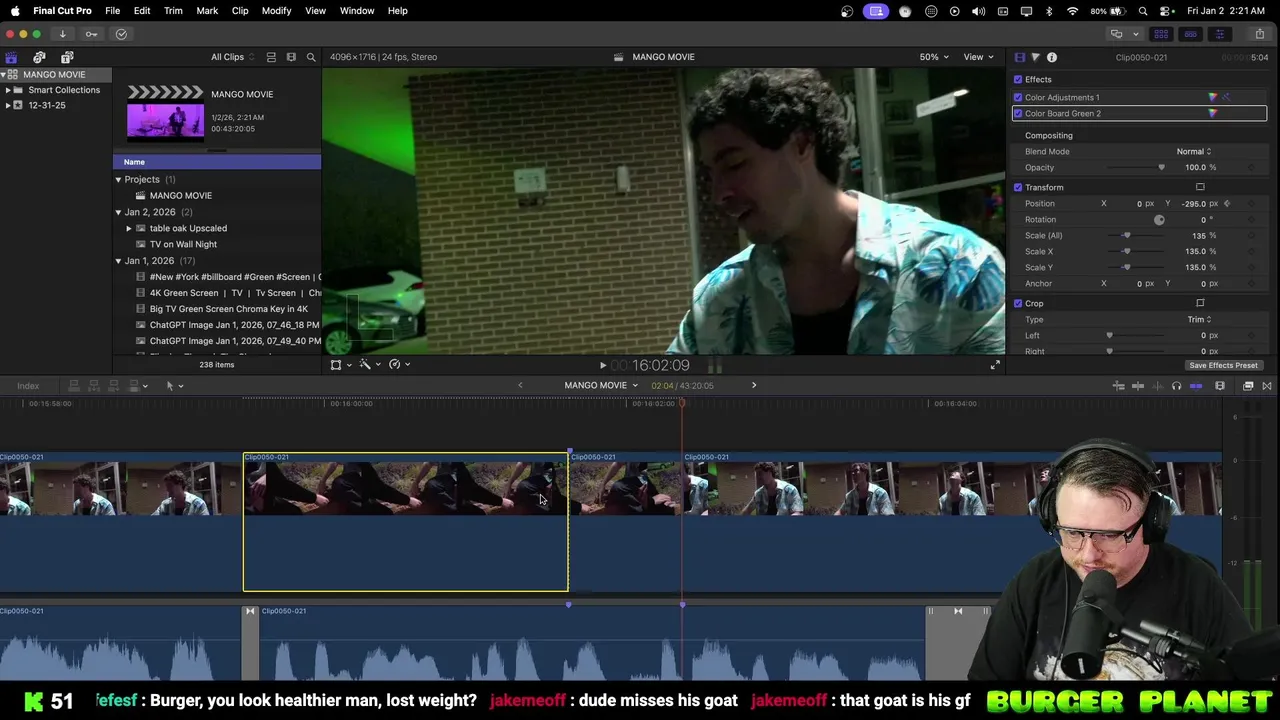
Task: Toggle Transform onscreen controls square icon
Action: point(1200,187)
